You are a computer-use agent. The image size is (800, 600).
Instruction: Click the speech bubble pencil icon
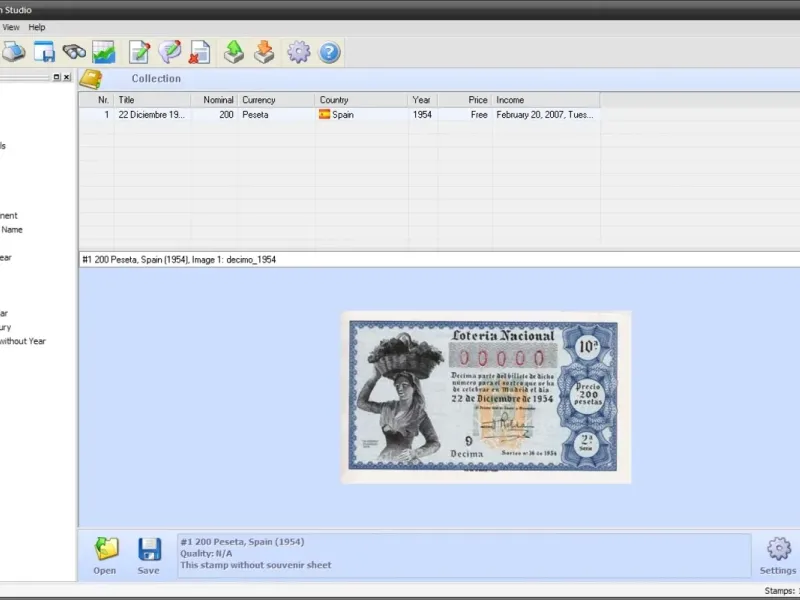point(169,52)
